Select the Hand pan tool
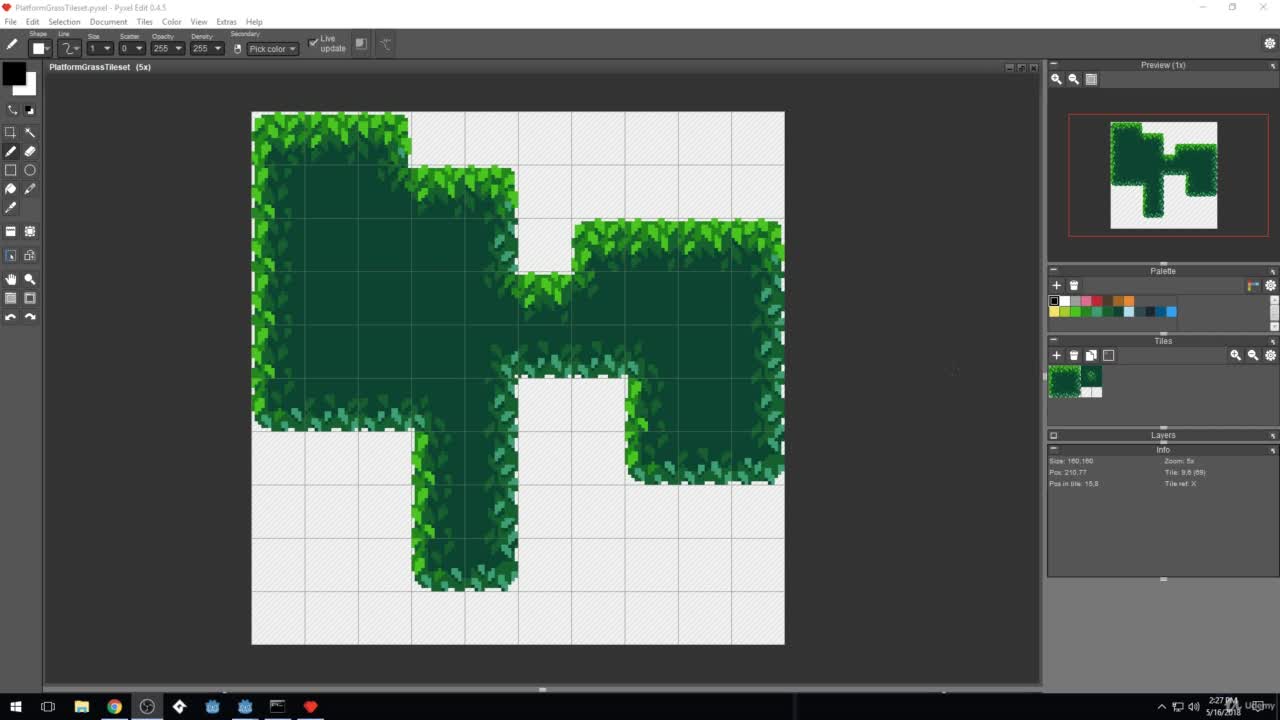This screenshot has width=1280, height=720. (11, 279)
